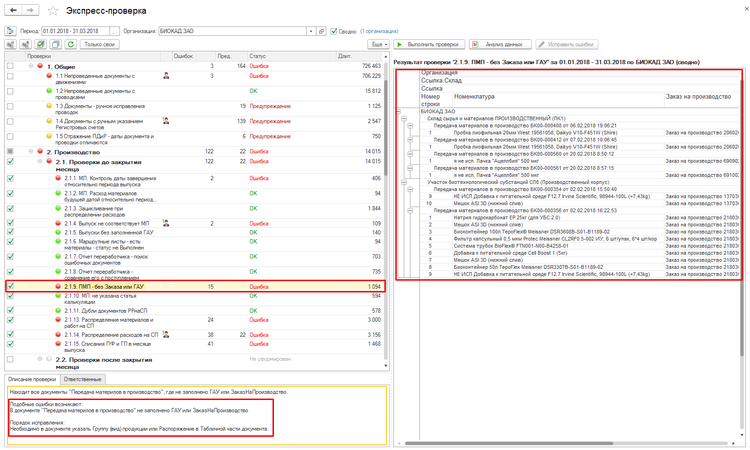Uncheck row 2.1.15 Списания ПФ и ГП
The height and width of the screenshot is (450, 750).
click(10, 344)
